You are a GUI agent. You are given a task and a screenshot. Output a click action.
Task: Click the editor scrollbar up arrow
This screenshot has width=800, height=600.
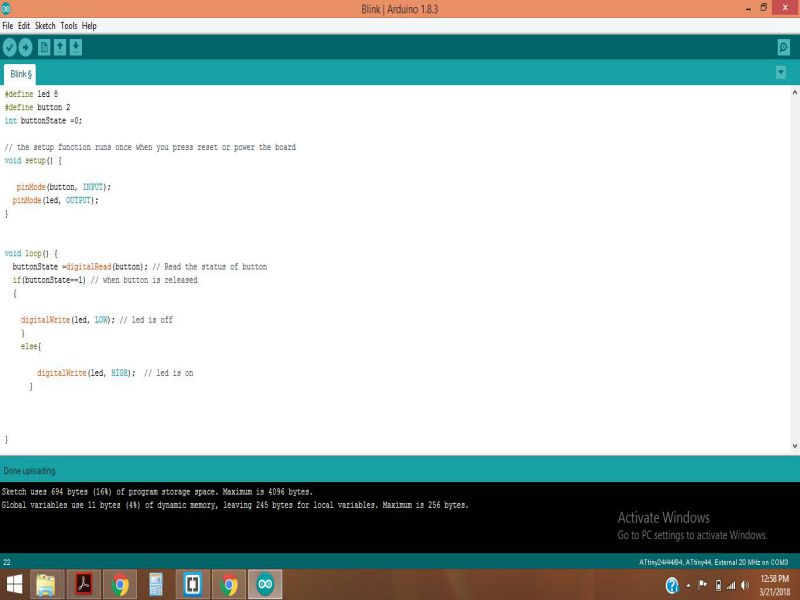(794, 93)
